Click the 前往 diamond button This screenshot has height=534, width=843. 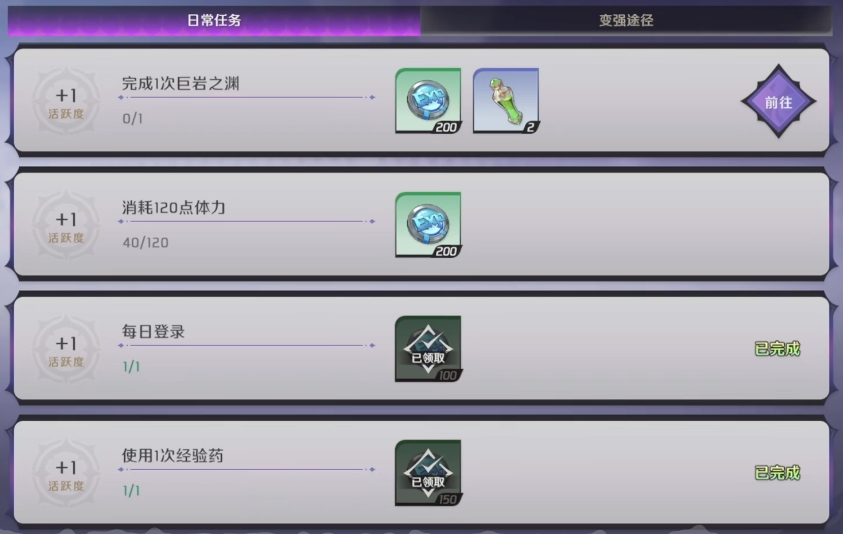[x=778, y=102]
